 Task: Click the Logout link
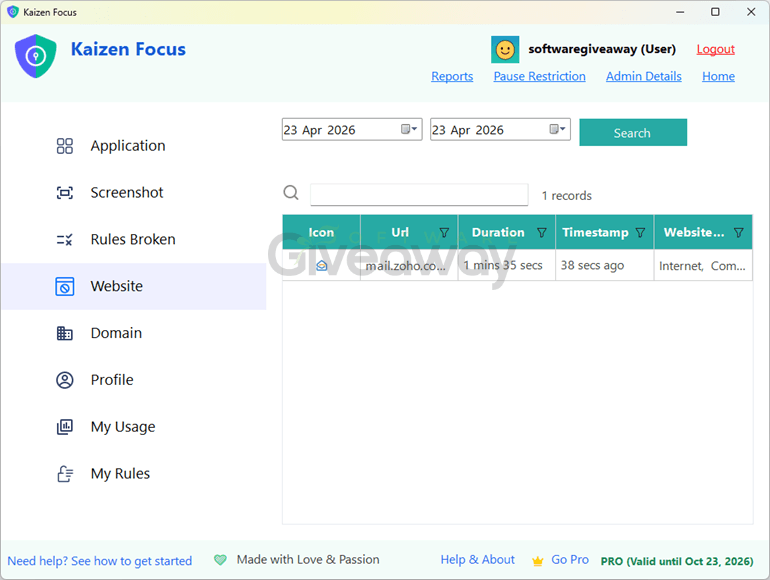715,49
